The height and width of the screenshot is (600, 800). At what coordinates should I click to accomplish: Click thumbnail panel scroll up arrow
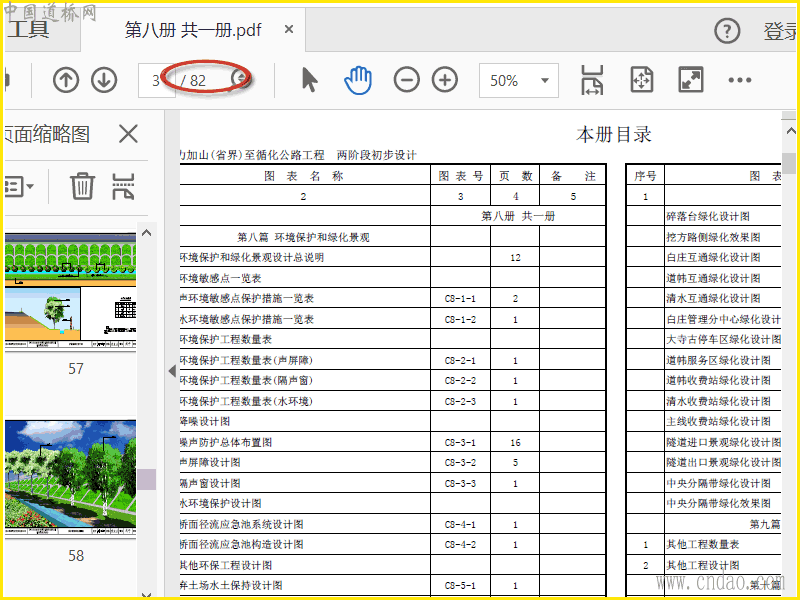[146, 233]
